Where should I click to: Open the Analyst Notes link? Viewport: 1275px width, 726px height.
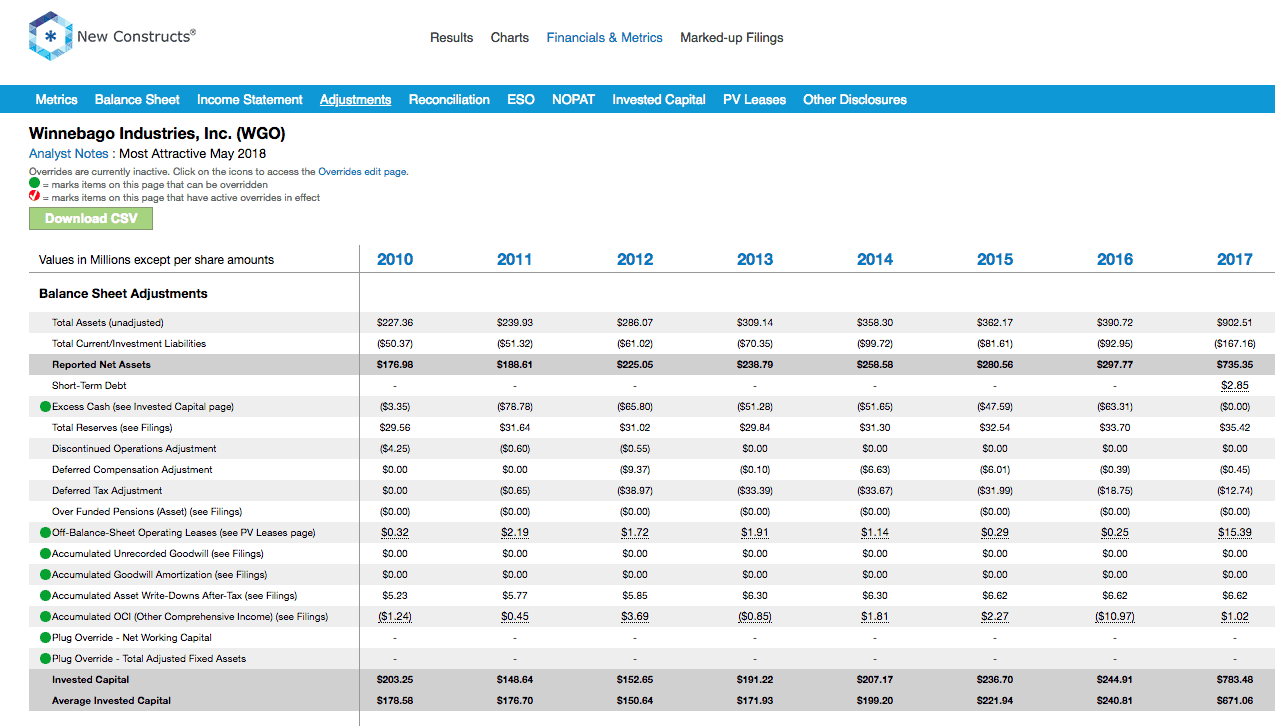(71, 154)
